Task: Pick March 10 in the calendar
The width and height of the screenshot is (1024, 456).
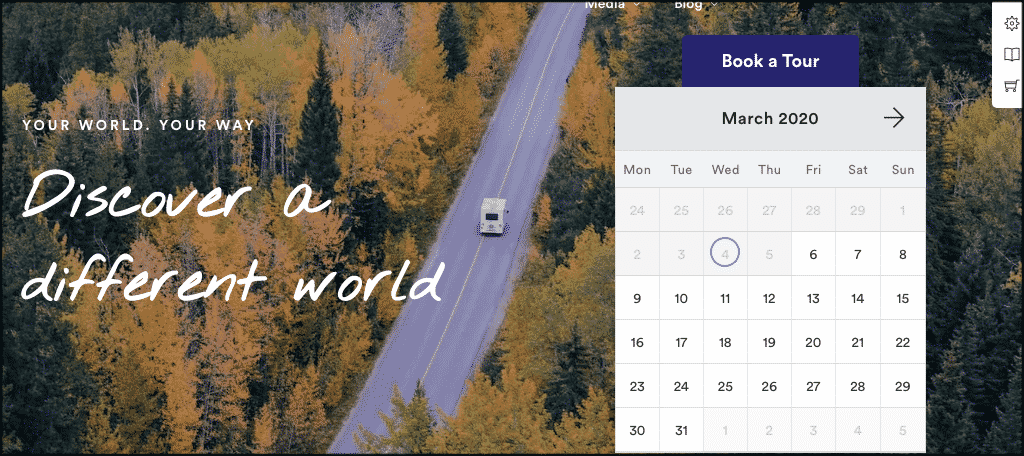Action: (681, 299)
